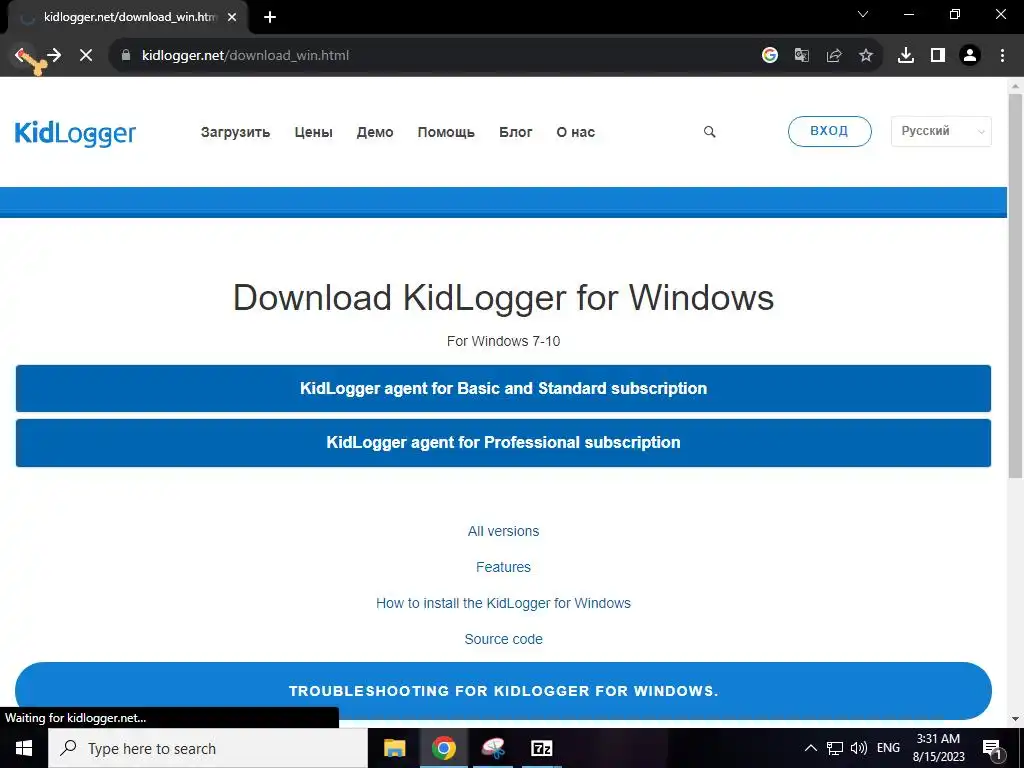Open the 7-Zip taskbar icon
This screenshot has height=768, width=1024.
click(542, 748)
